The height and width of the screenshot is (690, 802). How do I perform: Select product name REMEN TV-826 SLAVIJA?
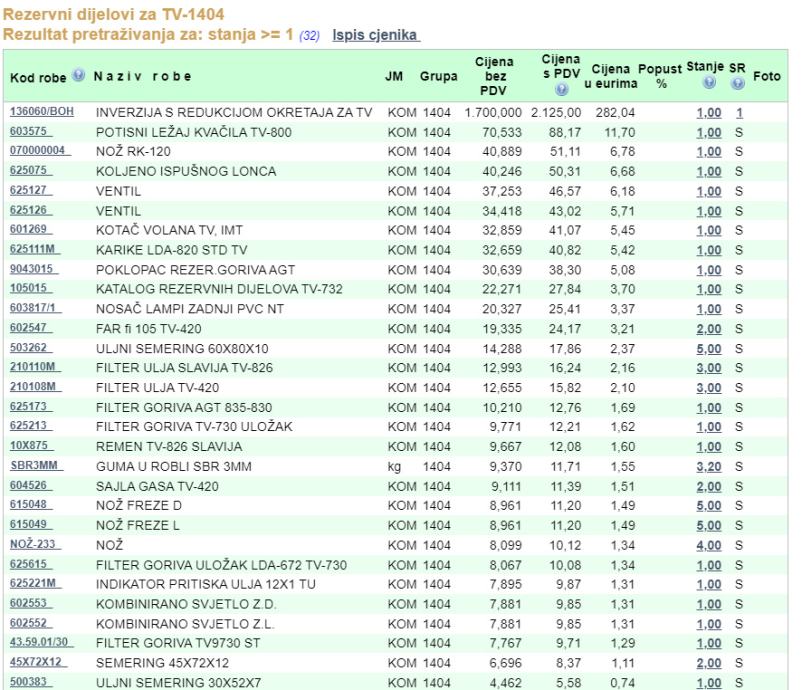[x=169, y=447]
